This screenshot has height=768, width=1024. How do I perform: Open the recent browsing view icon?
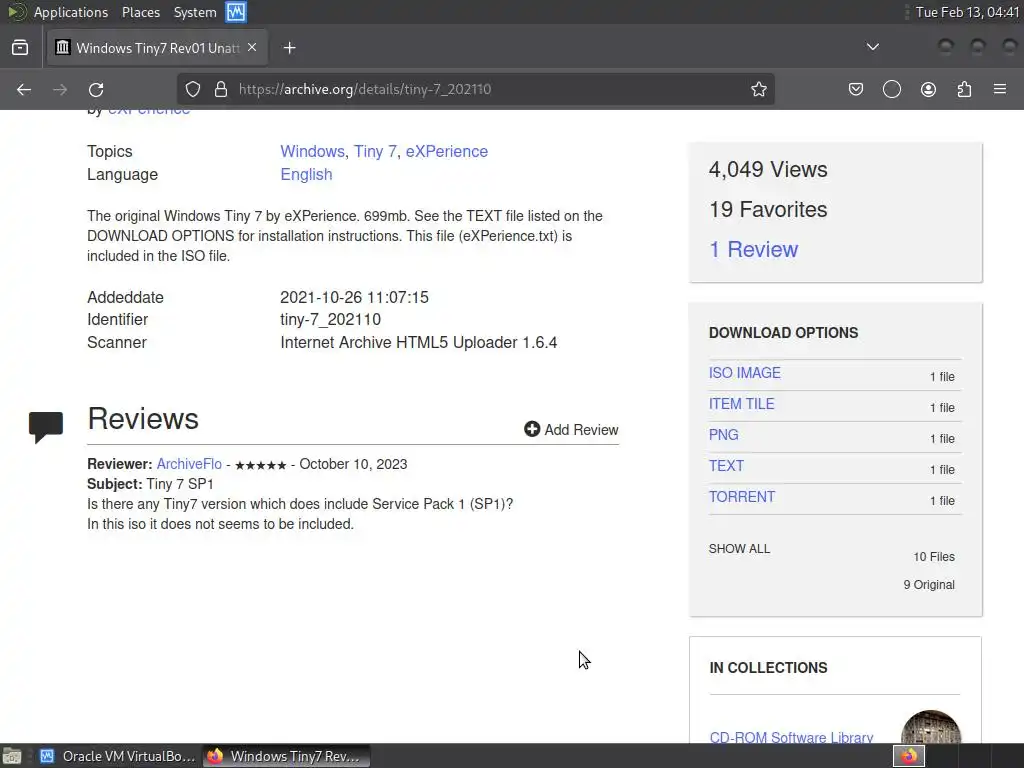click(20, 48)
